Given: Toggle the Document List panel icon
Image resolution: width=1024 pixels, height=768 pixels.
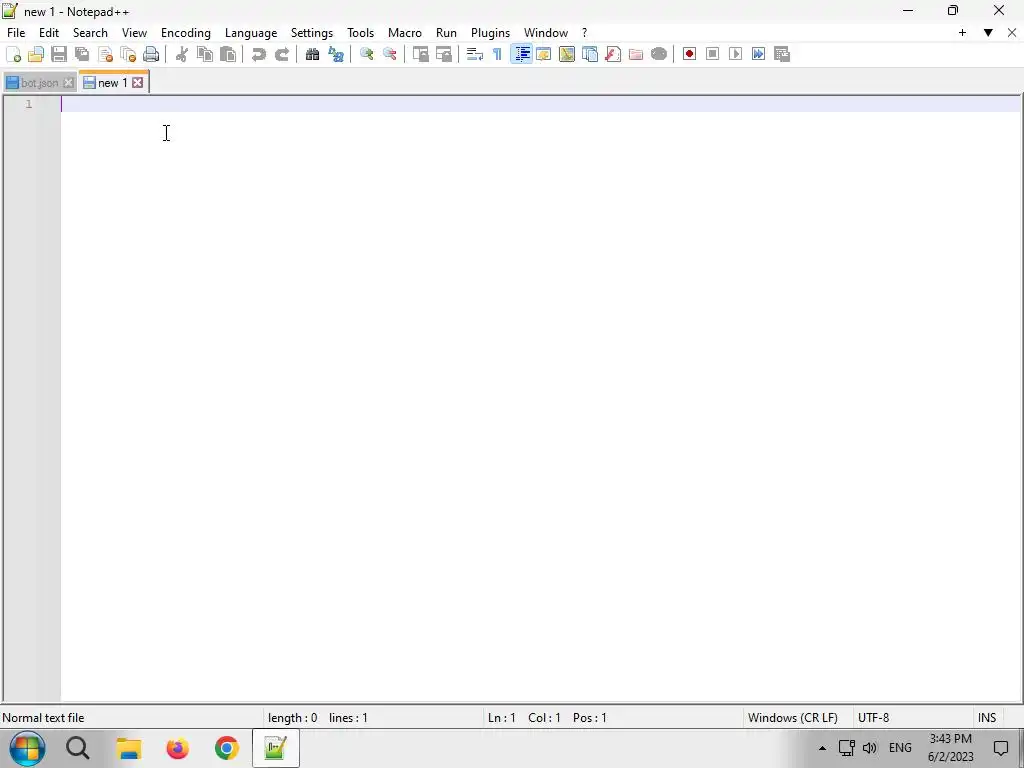Looking at the screenshot, I should click(590, 54).
